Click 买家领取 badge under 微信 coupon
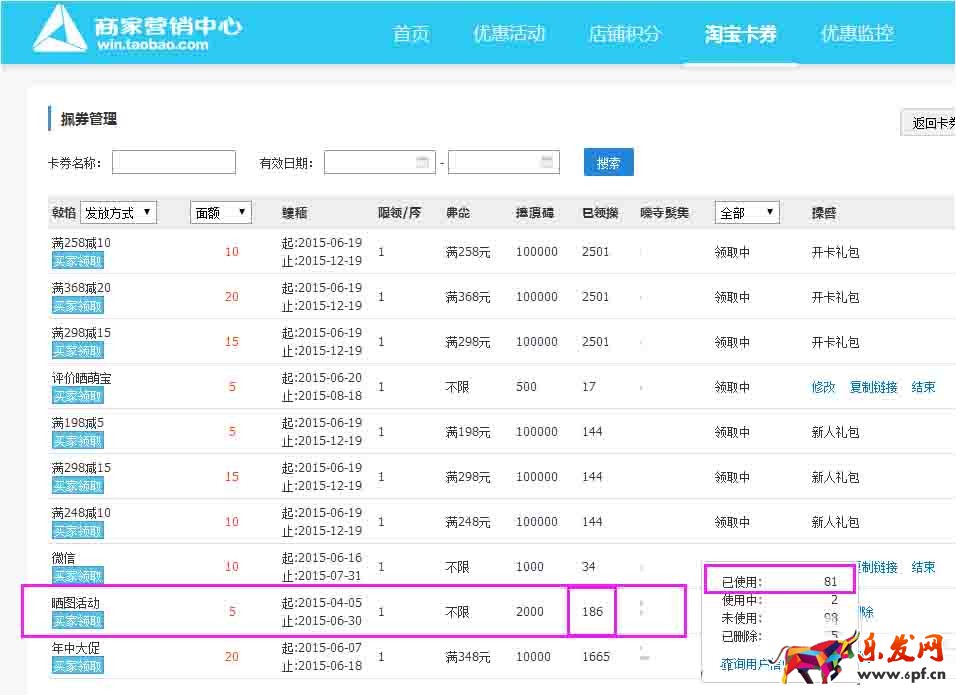 [77, 576]
